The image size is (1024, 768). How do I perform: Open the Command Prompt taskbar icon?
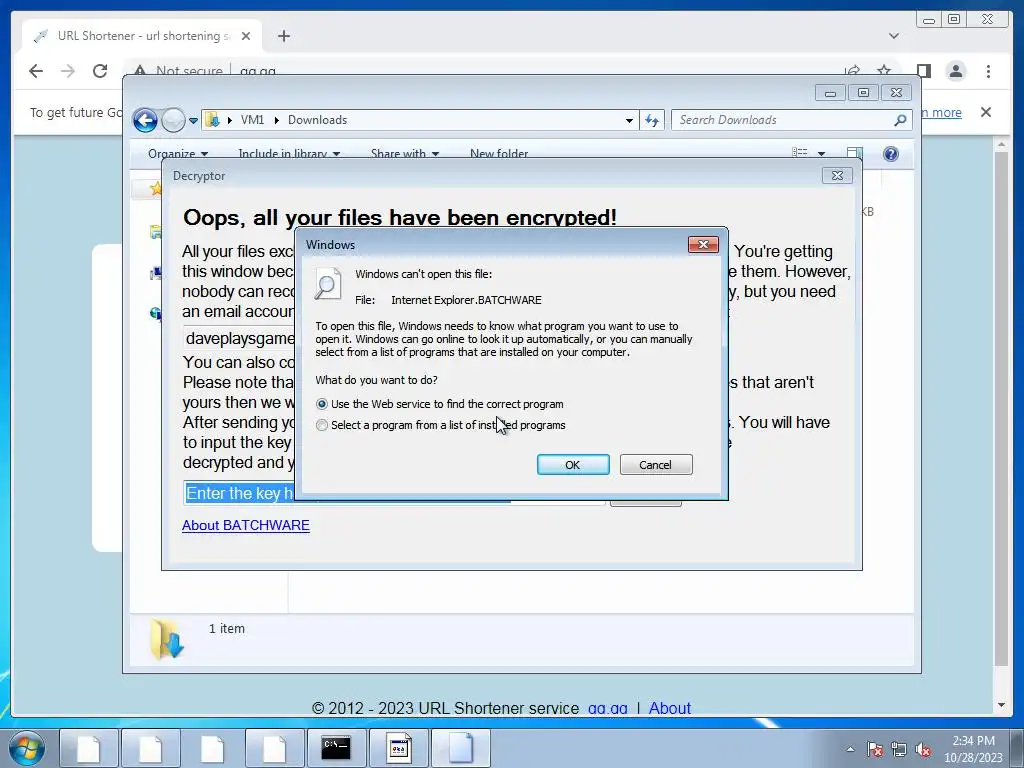click(335, 748)
